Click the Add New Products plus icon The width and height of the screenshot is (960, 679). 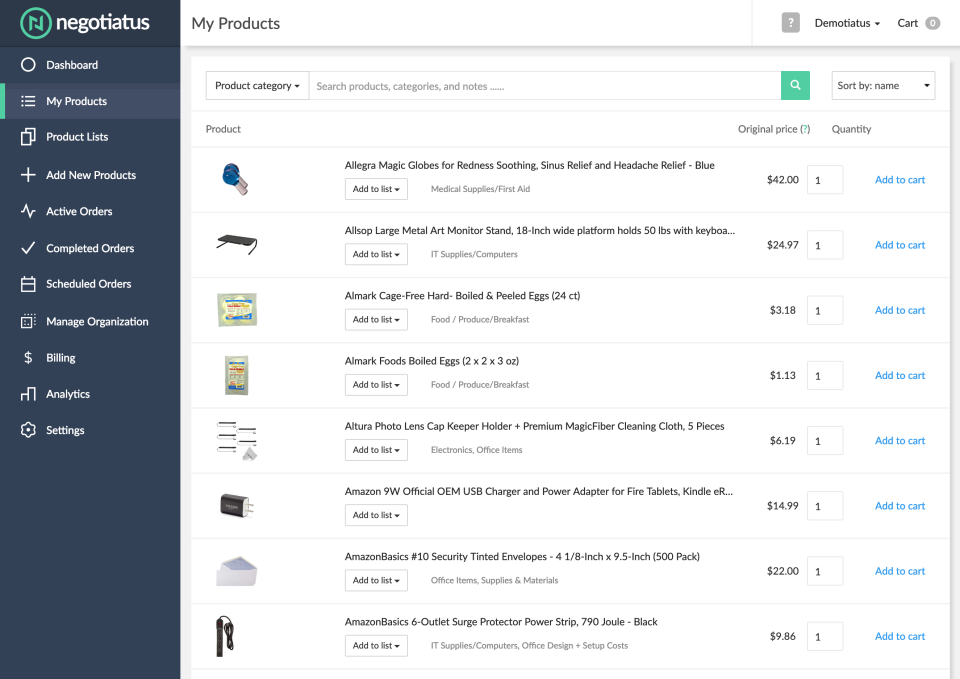(x=27, y=174)
